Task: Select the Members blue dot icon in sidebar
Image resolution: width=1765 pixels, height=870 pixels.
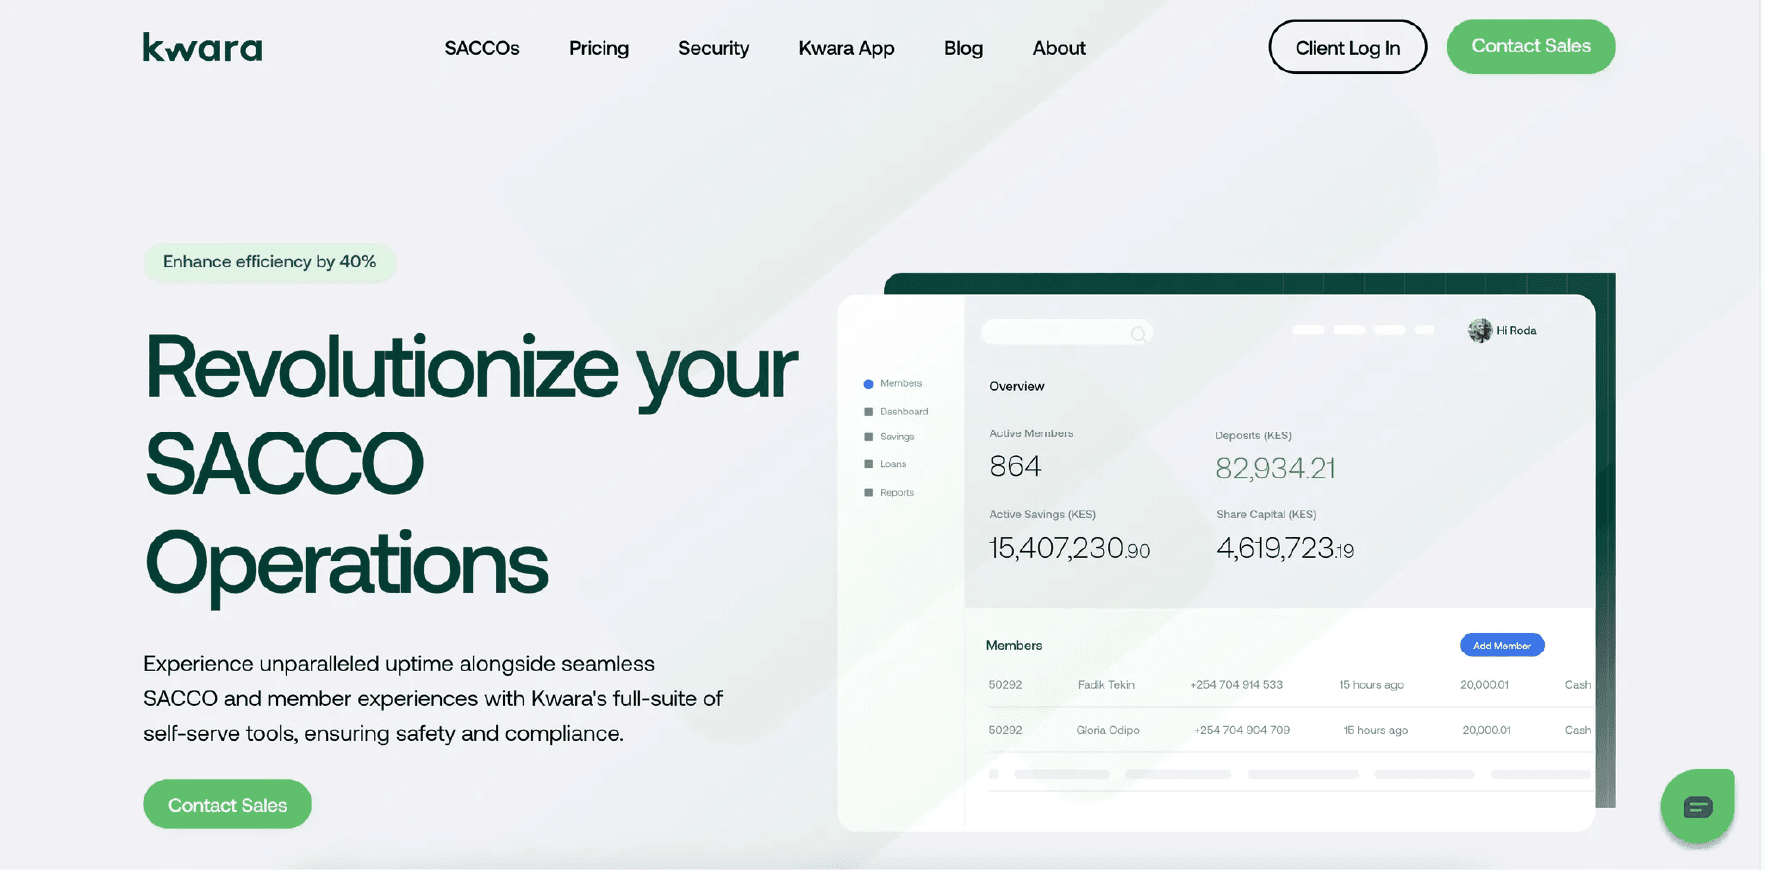Action: click(868, 384)
